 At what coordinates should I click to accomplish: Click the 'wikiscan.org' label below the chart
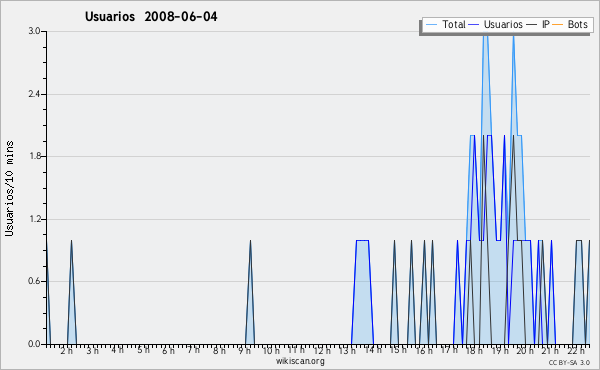pyautogui.click(x=300, y=361)
